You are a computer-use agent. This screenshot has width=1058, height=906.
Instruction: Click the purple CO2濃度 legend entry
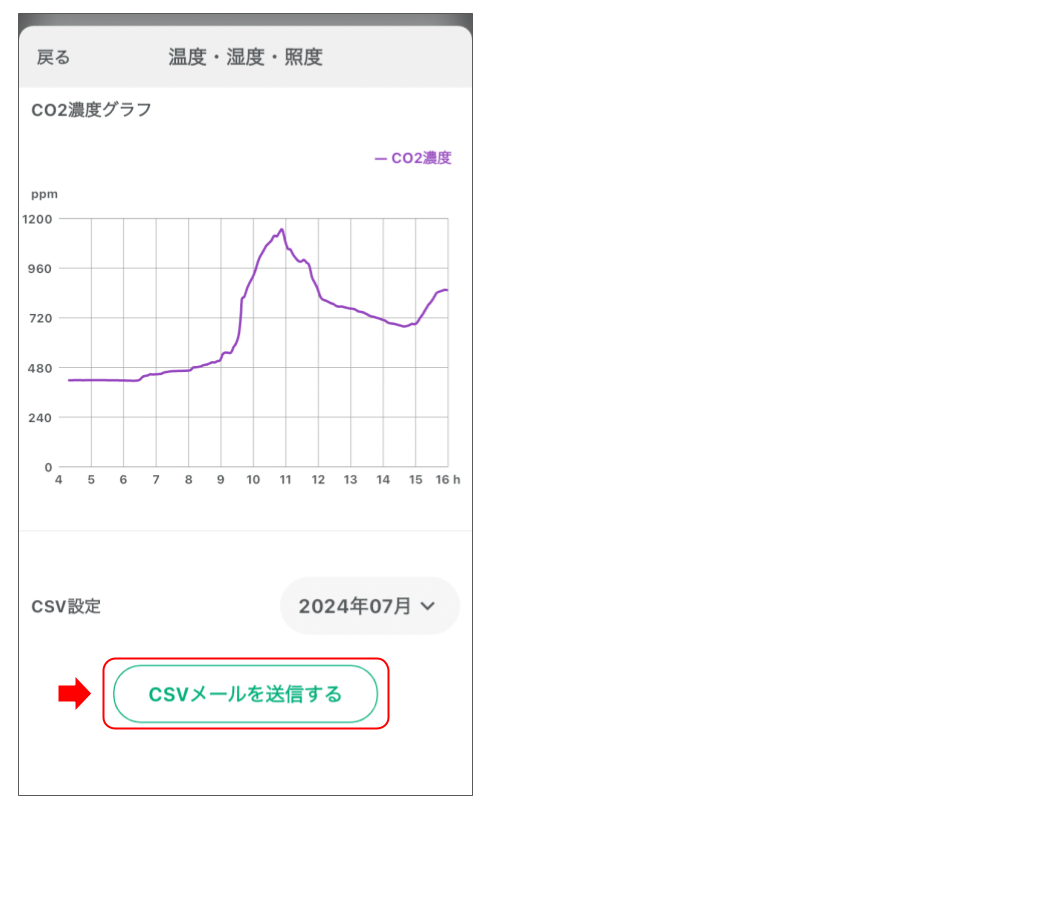[x=413, y=158]
